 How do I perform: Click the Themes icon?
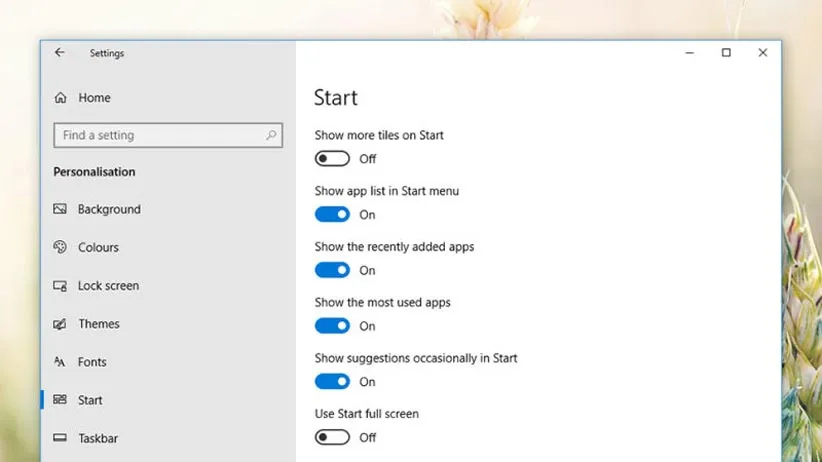point(60,324)
